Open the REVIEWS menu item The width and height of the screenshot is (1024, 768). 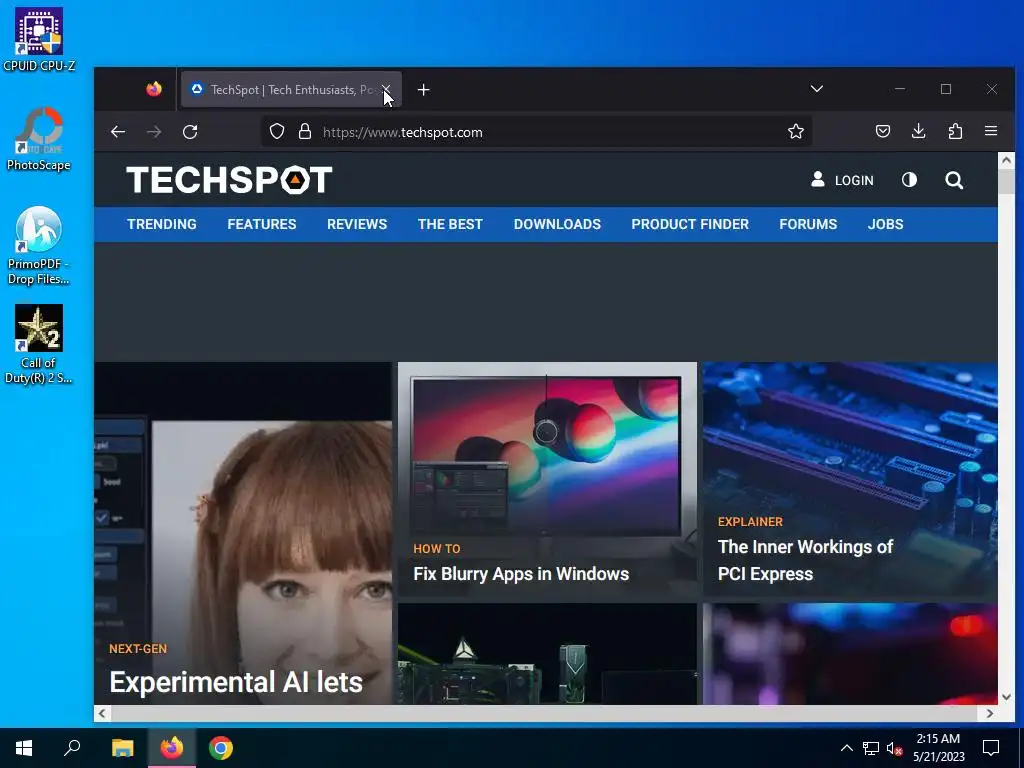357,225
